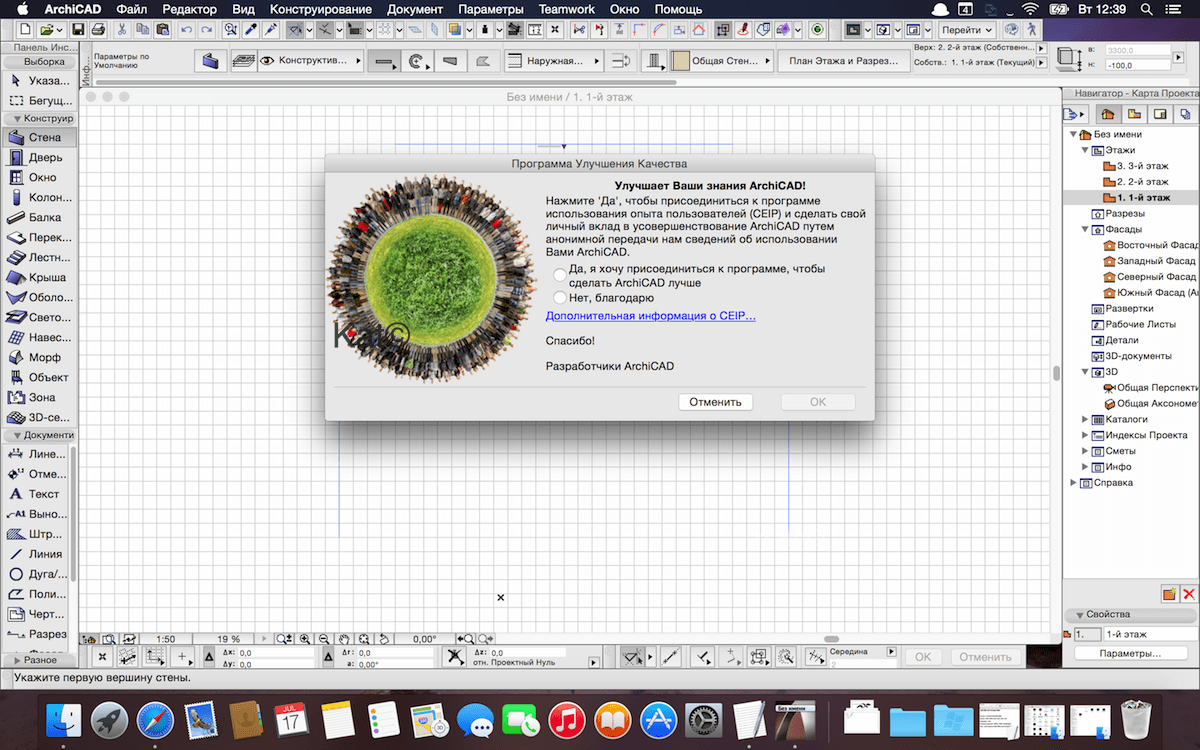
Task: Select the Дверь (Door) tool
Action: point(38,157)
